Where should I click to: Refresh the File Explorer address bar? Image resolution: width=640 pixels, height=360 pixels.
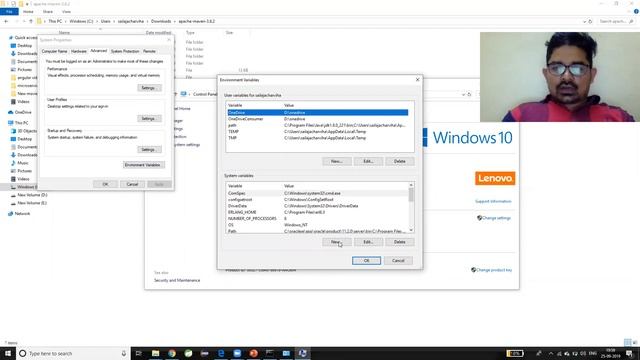coord(590,21)
